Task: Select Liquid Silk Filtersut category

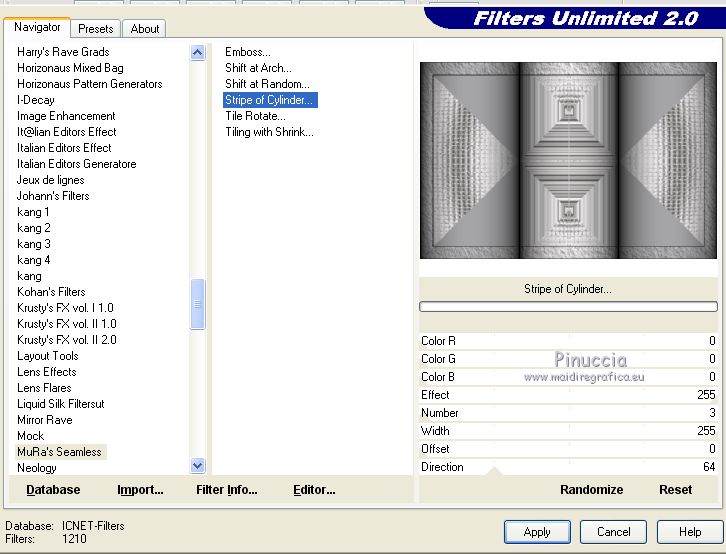Action: 61,404
